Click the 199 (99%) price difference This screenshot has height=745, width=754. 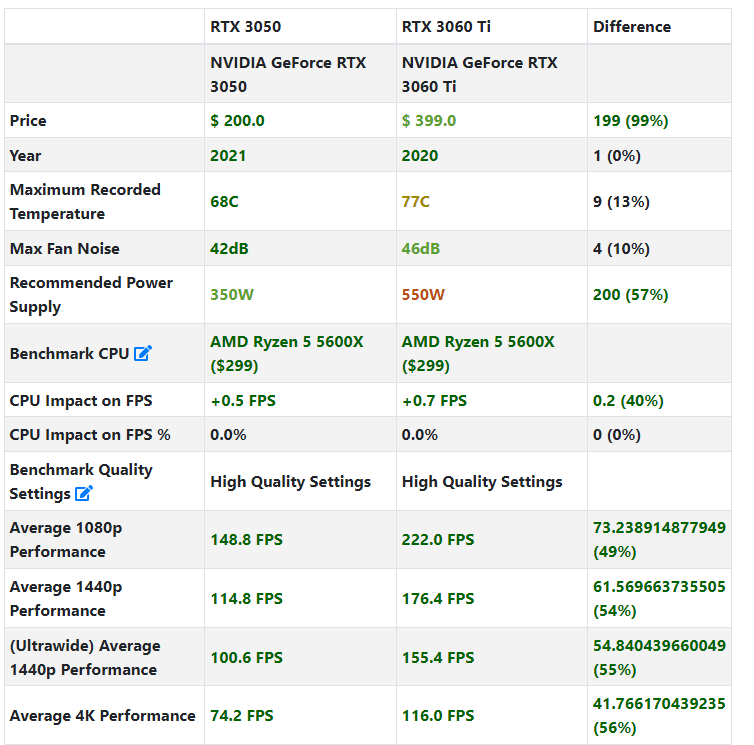[x=631, y=120]
